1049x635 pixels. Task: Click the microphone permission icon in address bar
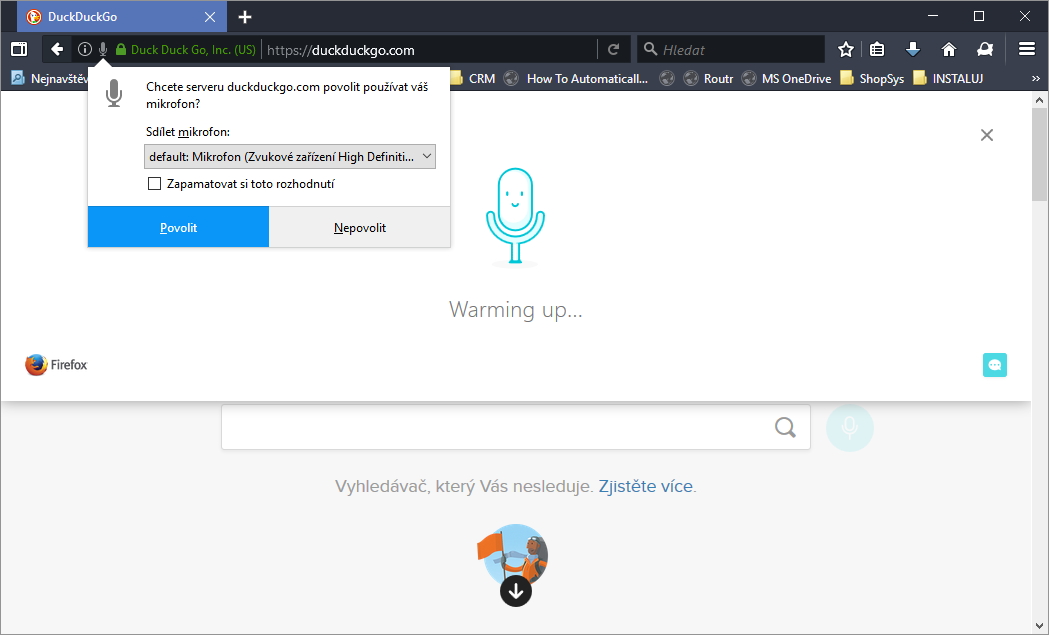coord(103,50)
